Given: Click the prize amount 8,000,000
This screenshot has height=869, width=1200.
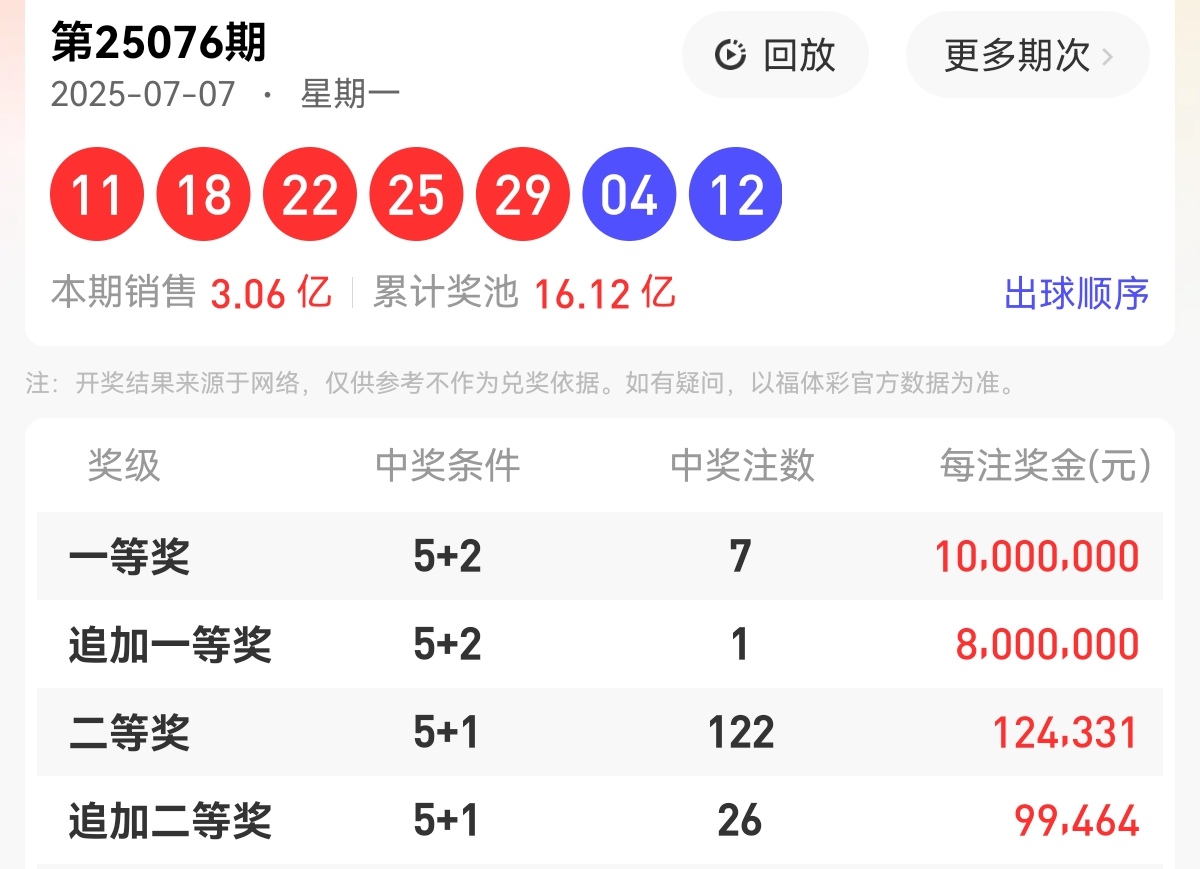Looking at the screenshot, I should tap(1048, 645).
